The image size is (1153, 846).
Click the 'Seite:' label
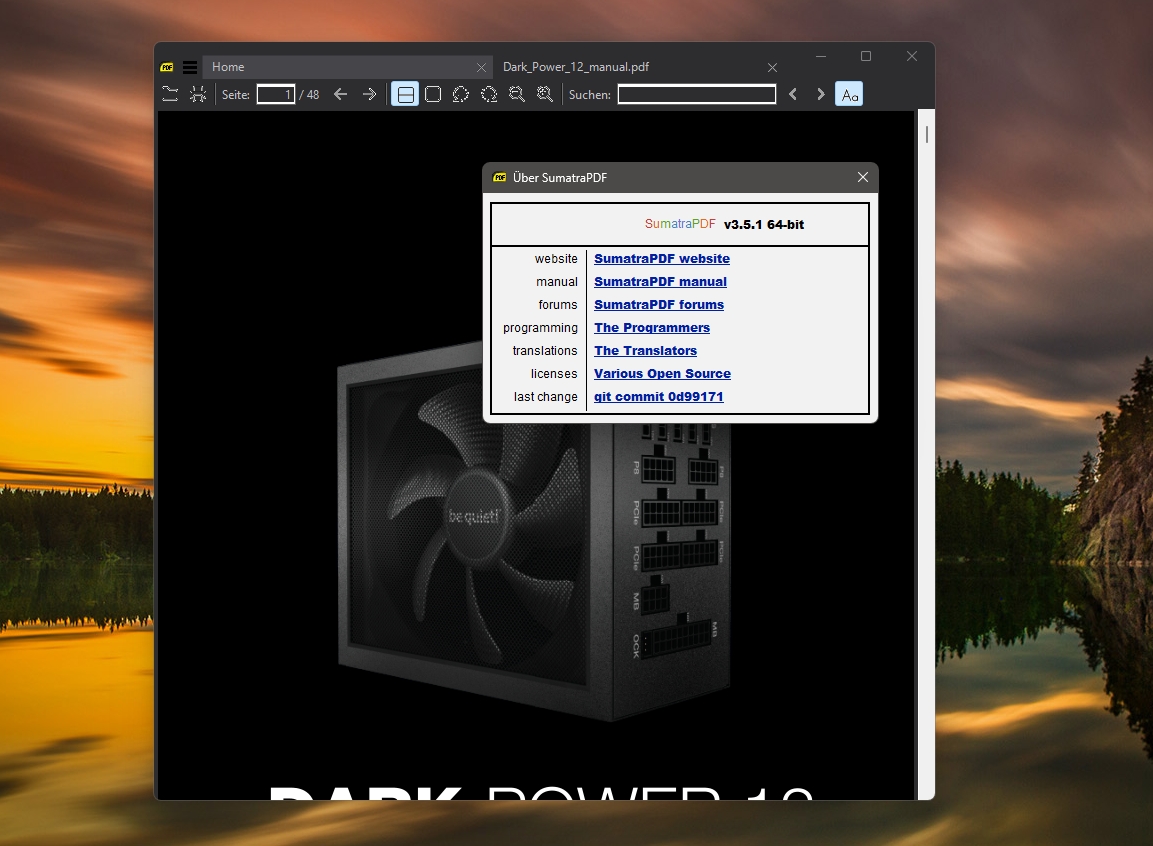click(236, 95)
